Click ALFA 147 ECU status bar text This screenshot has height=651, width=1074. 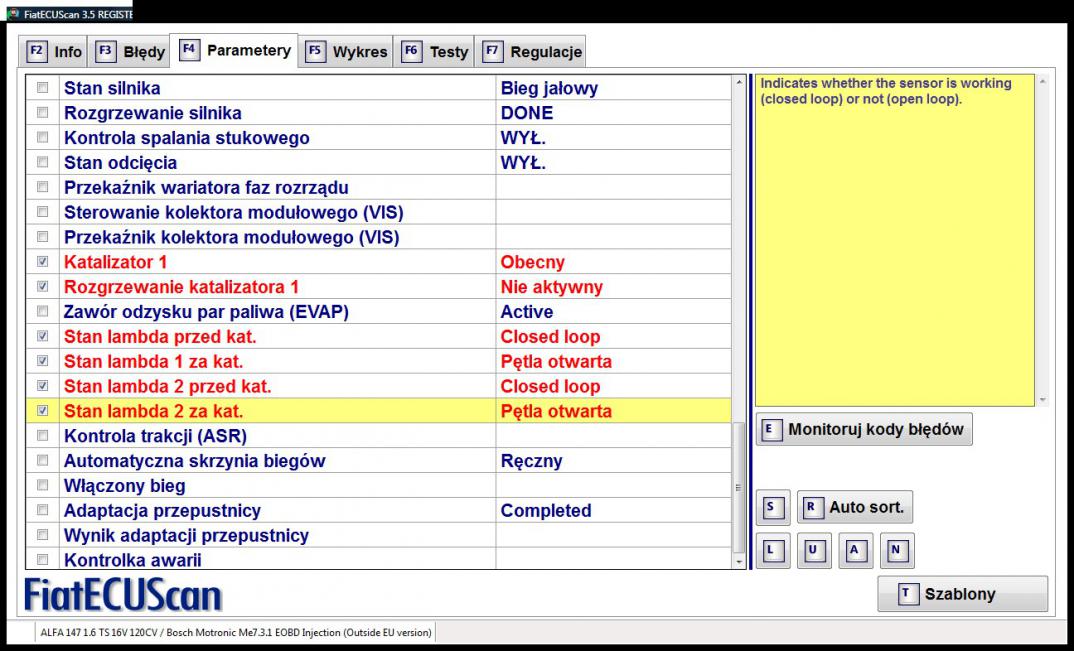click(x=236, y=632)
